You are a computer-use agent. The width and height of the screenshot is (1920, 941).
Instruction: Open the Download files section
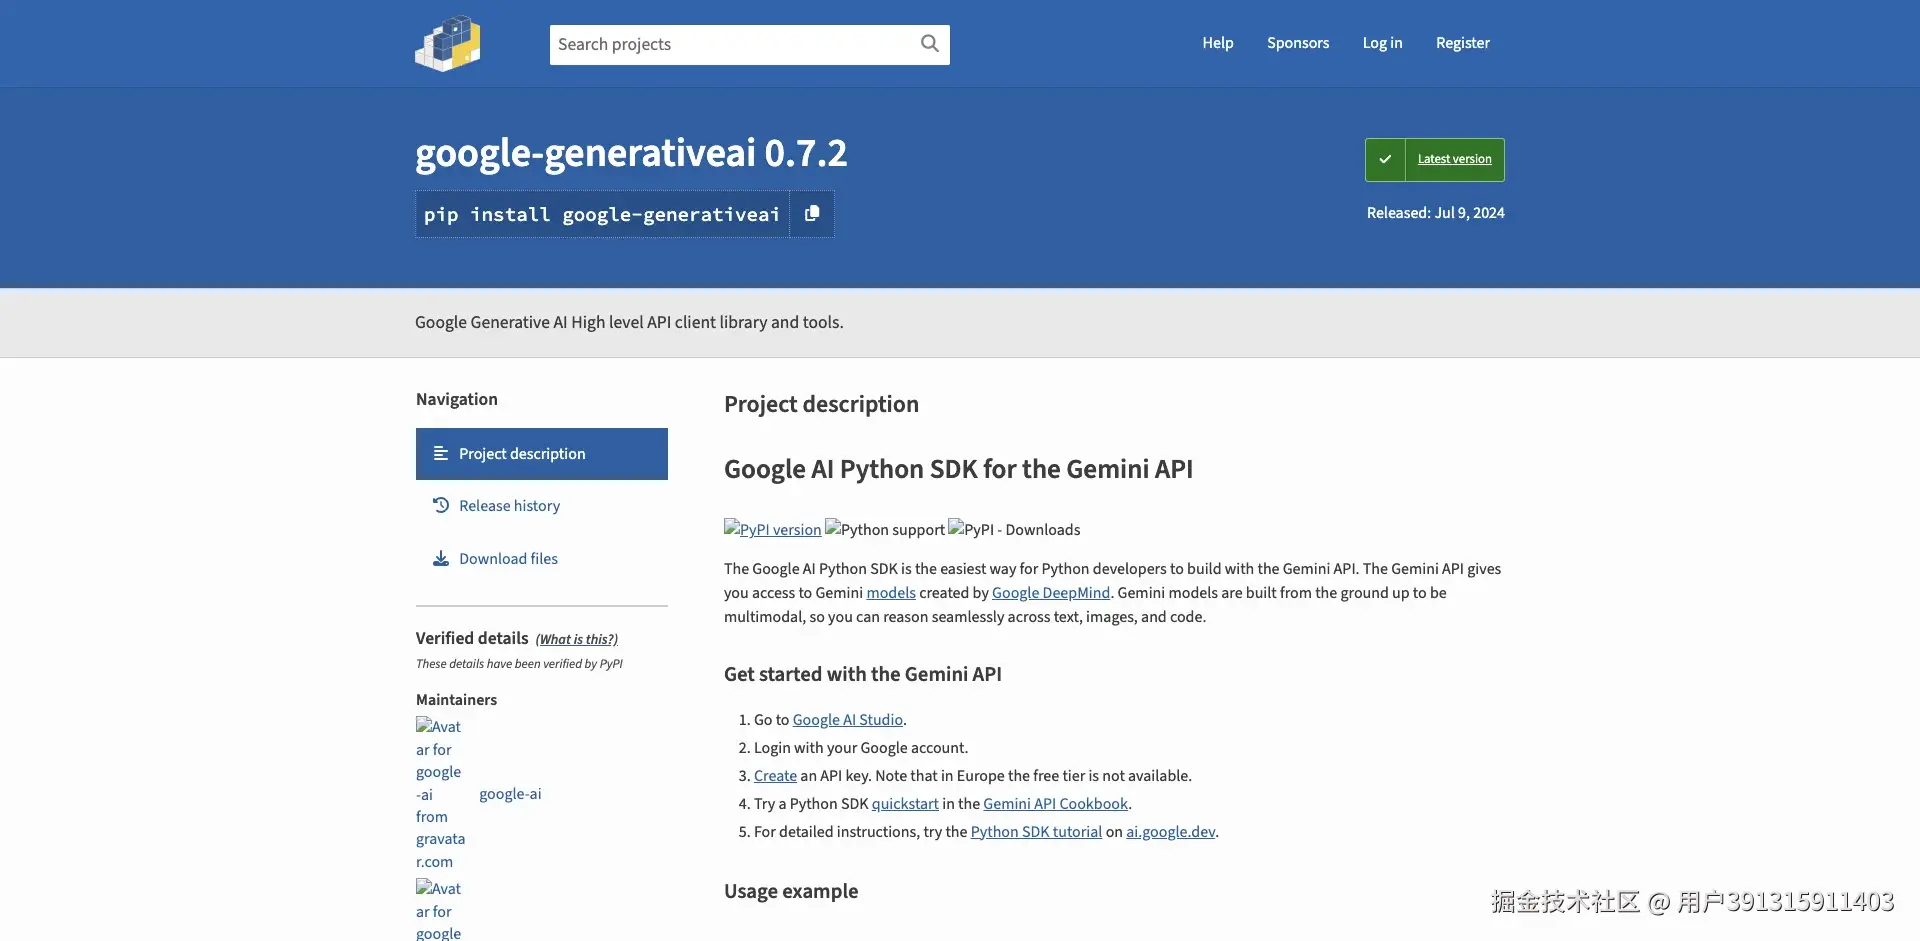tap(508, 558)
